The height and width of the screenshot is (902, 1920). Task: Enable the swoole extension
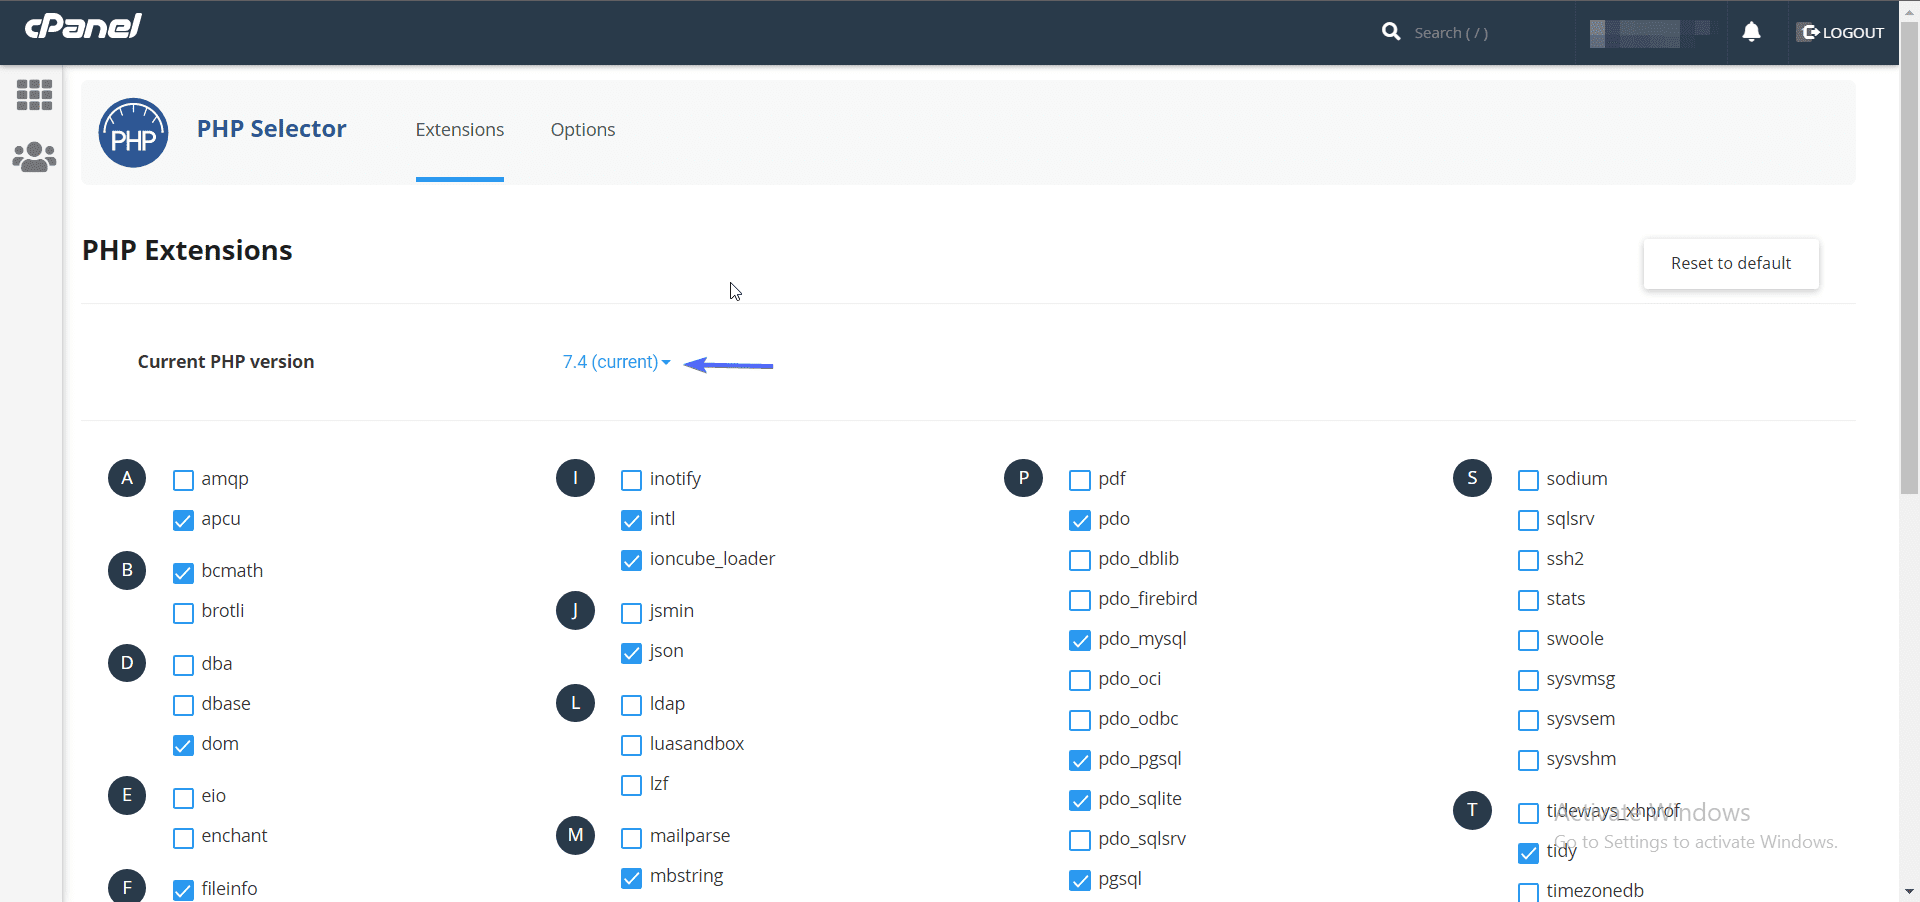(1528, 640)
